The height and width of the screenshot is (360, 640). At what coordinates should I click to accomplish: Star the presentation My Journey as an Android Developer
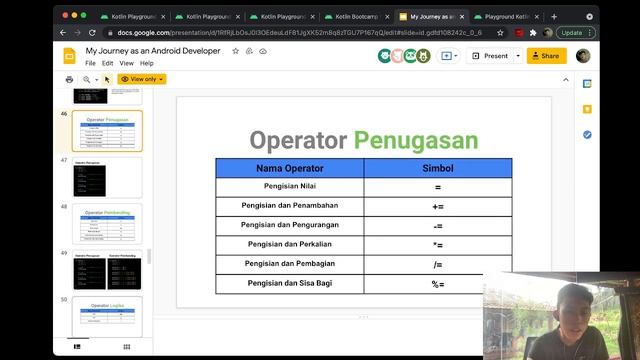pos(236,51)
